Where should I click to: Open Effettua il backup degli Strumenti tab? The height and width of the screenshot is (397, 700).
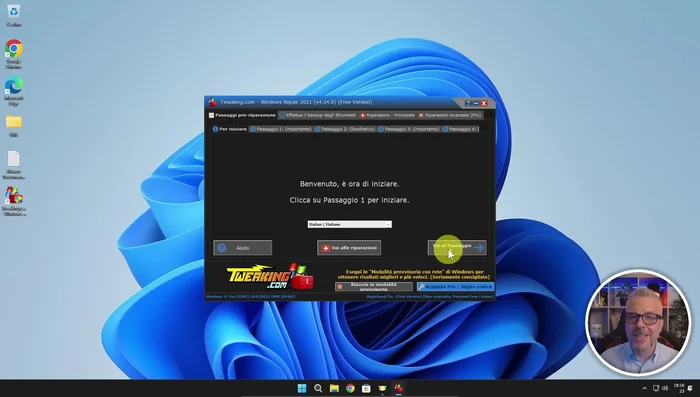318,115
